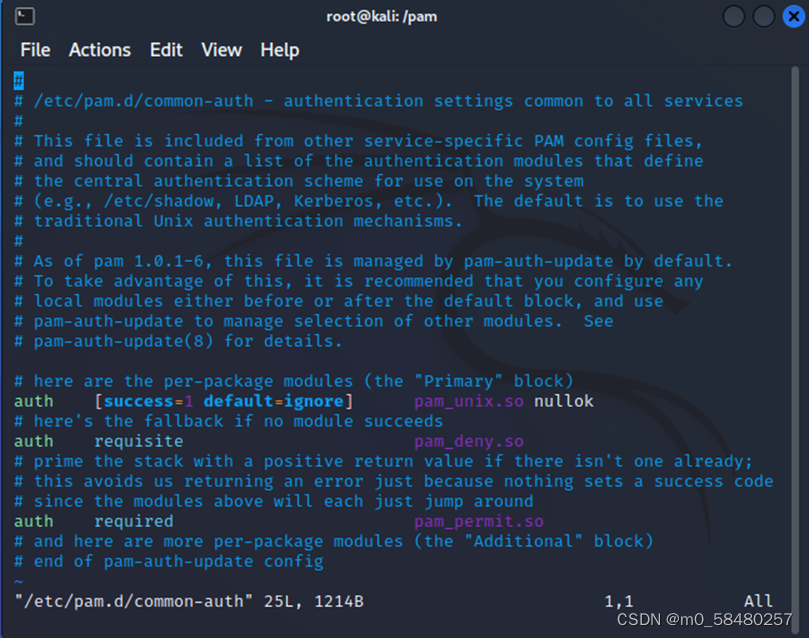
Task: Open the File menu
Action: click(35, 50)
